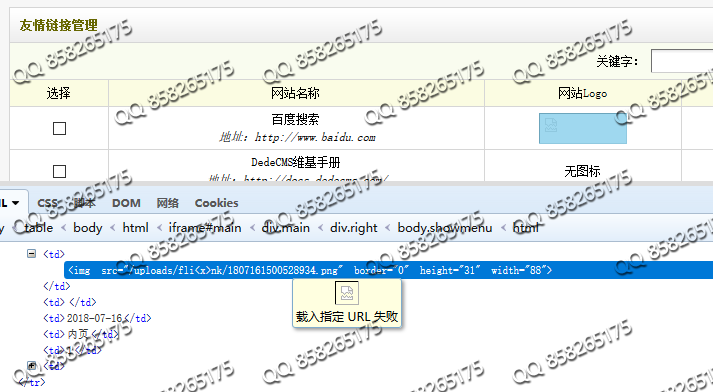Select table in the breadcrumb path
This screenshot has width=713, height=392.
38,227
